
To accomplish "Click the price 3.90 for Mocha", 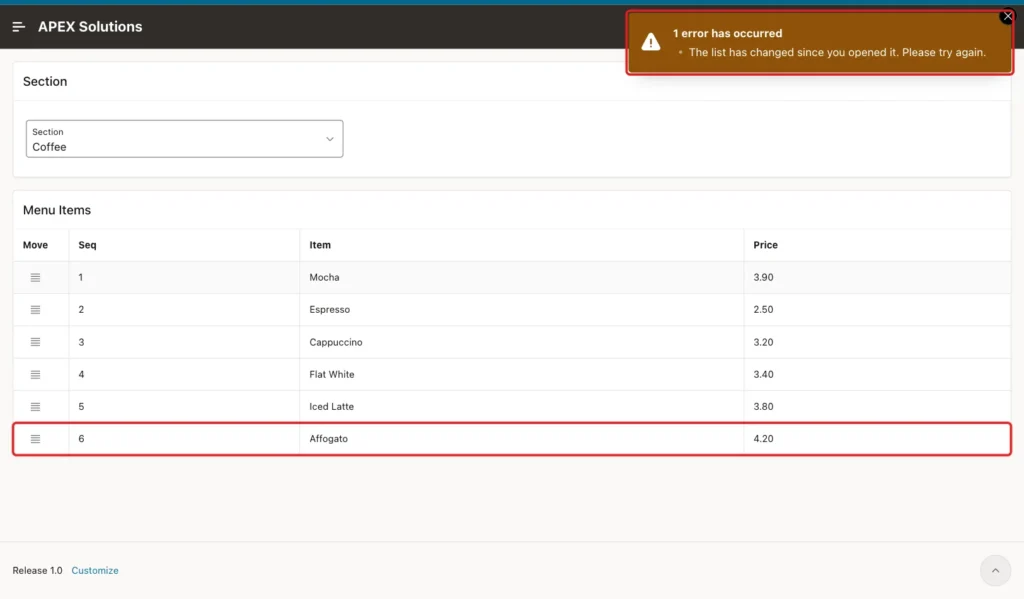I will pyautogui.click(x=763, y=278).
